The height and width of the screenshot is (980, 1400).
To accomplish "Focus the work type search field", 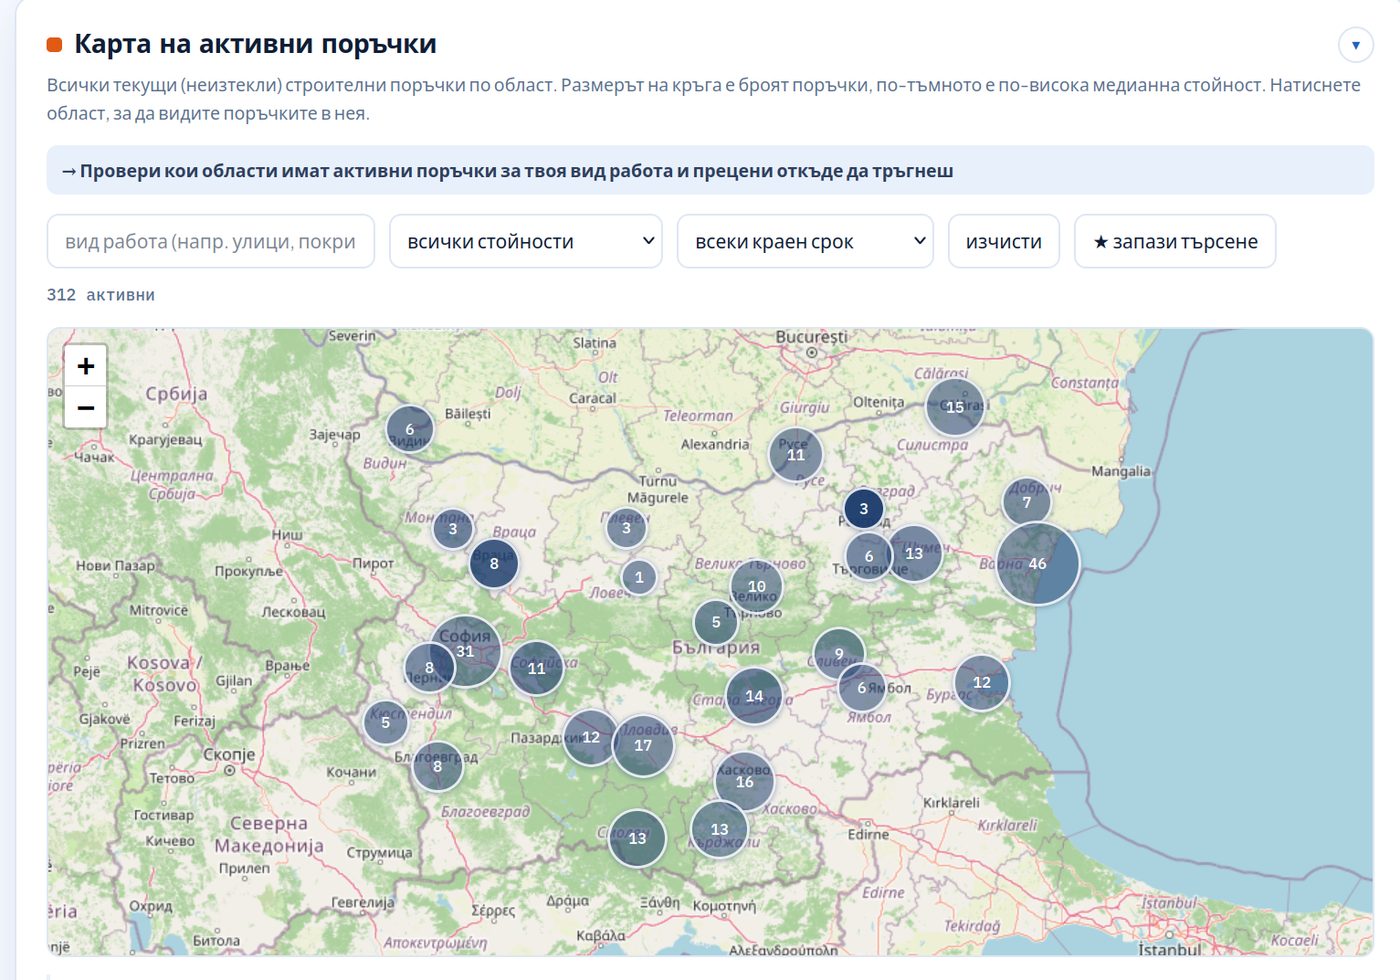I will [211, 241].
